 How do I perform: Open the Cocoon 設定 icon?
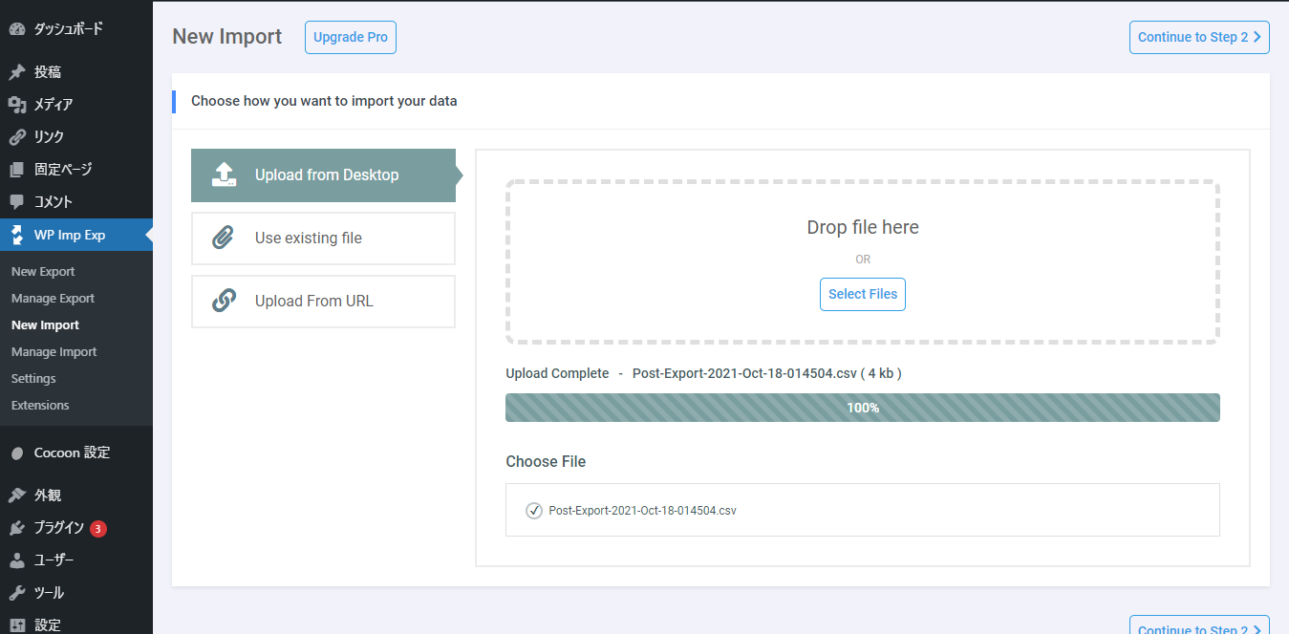[16, 452]
